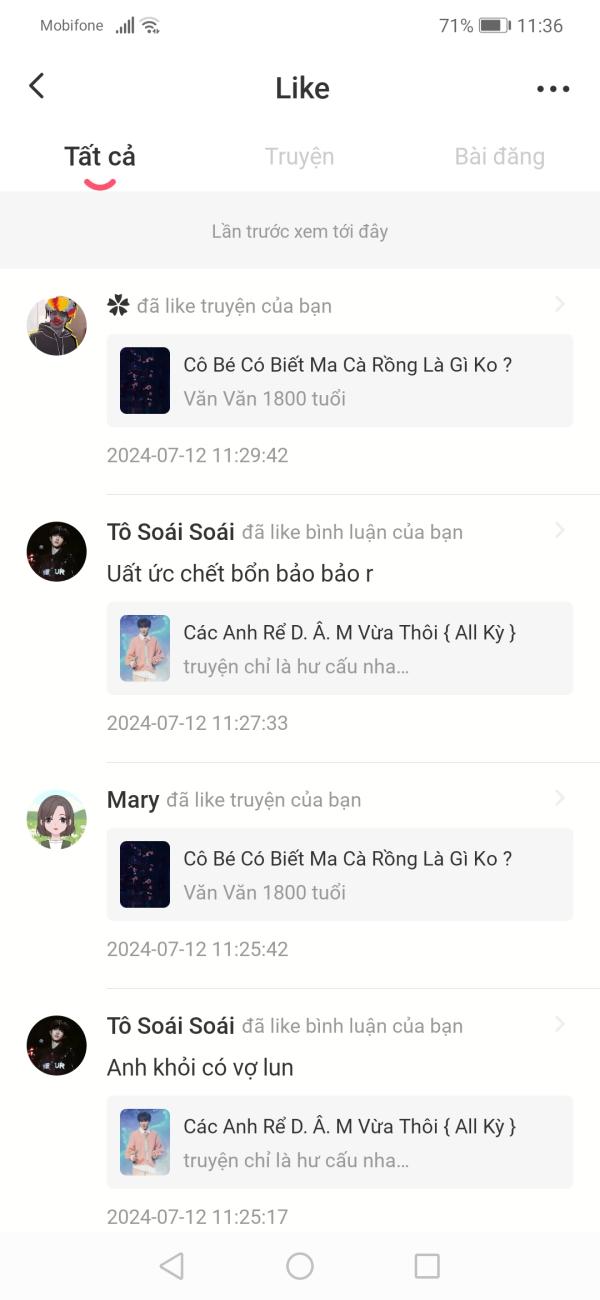600x1300 pixels.
Task: Switch to the Bài đăng tab
Action: point(499,157)
